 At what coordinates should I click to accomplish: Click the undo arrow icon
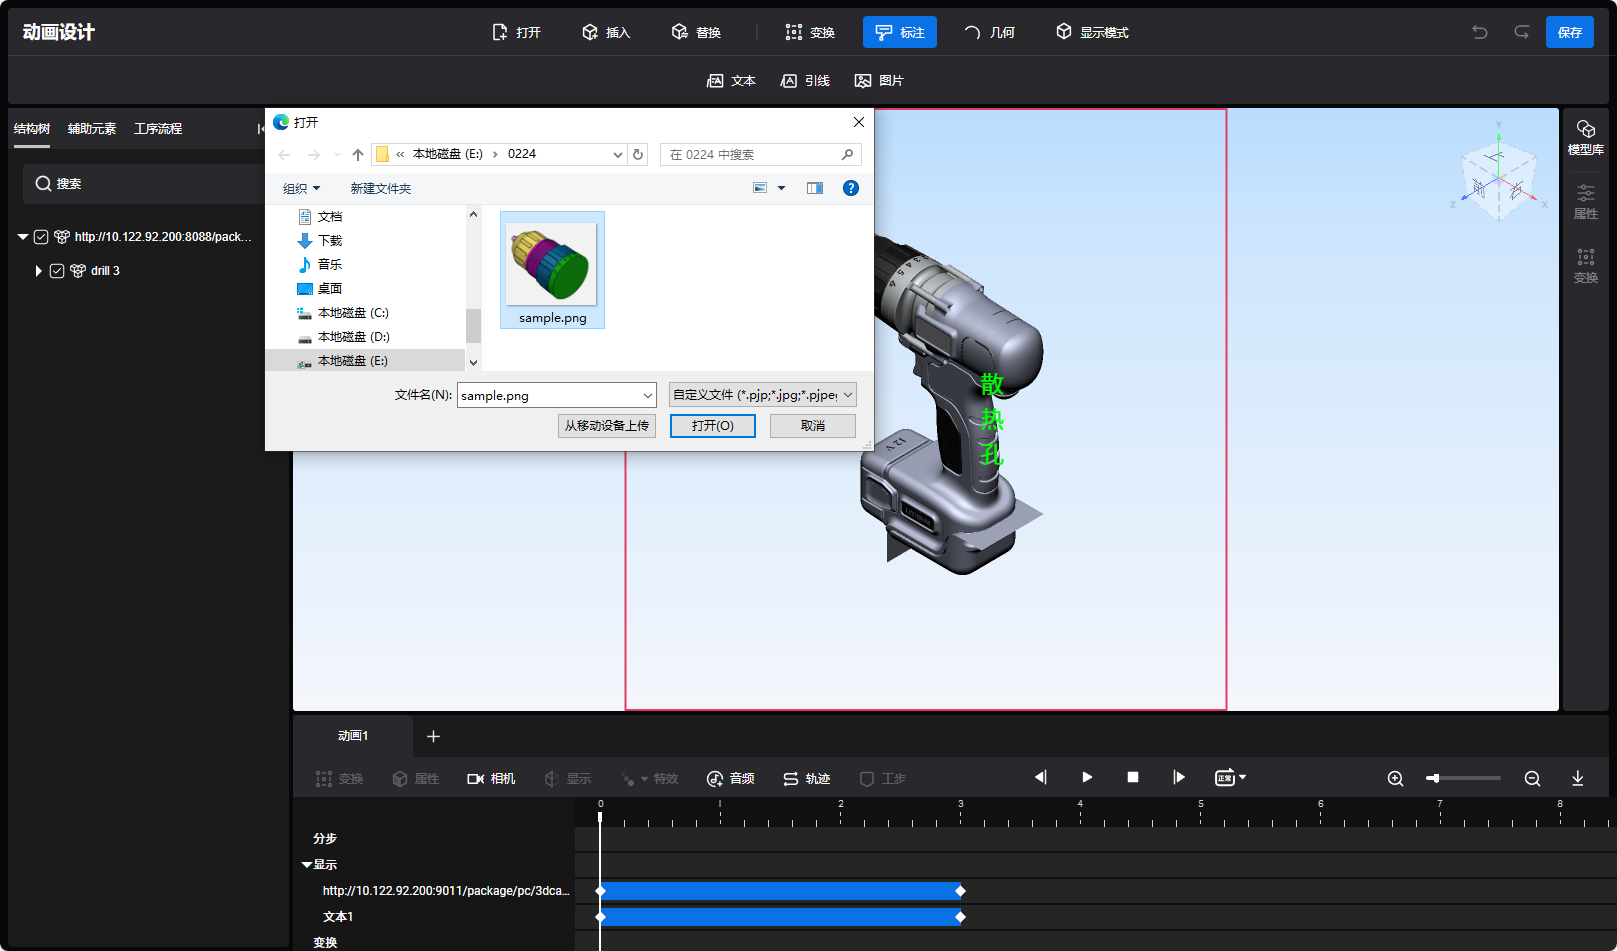1479,32
